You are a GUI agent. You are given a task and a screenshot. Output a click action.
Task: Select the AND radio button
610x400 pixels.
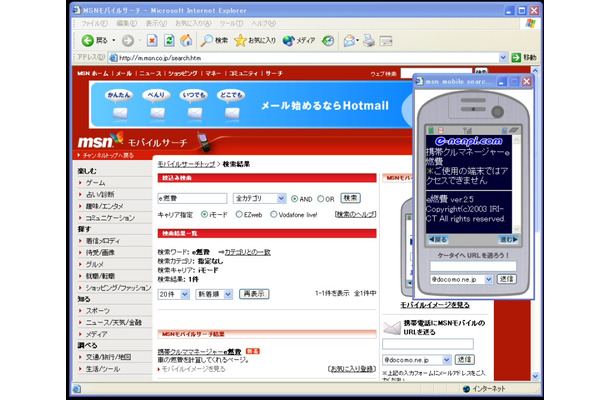coord(294,199)
